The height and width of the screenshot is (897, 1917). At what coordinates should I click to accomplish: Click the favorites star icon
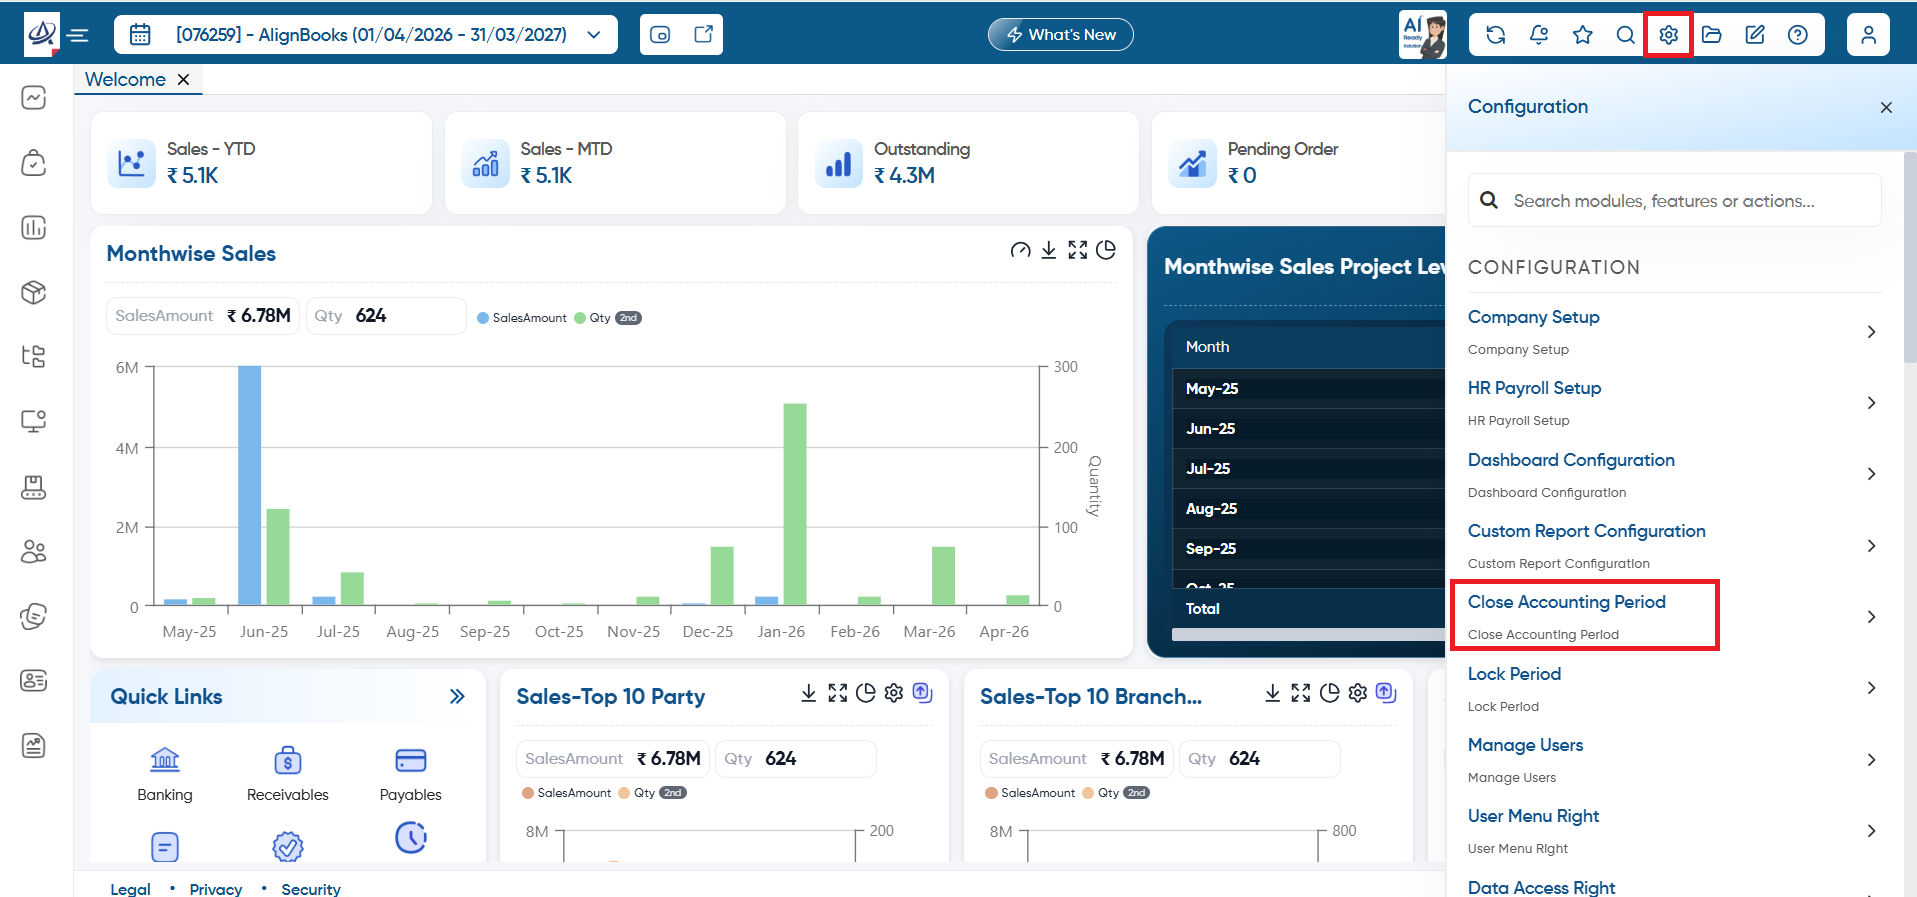(1583, 35)
